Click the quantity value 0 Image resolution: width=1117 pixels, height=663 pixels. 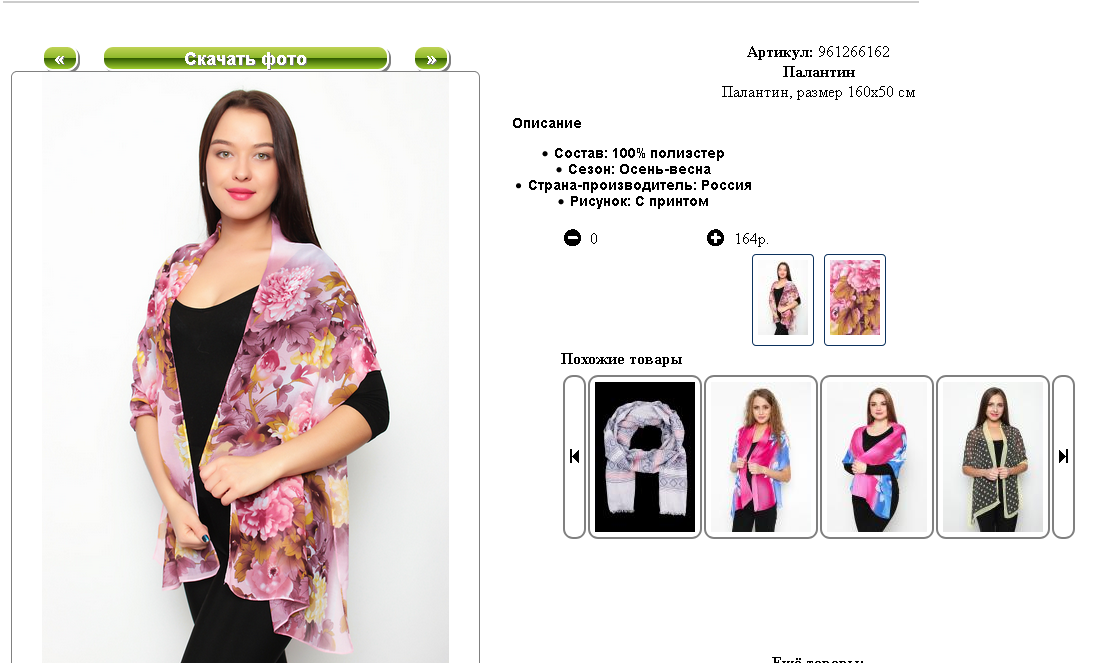[594, 239]
